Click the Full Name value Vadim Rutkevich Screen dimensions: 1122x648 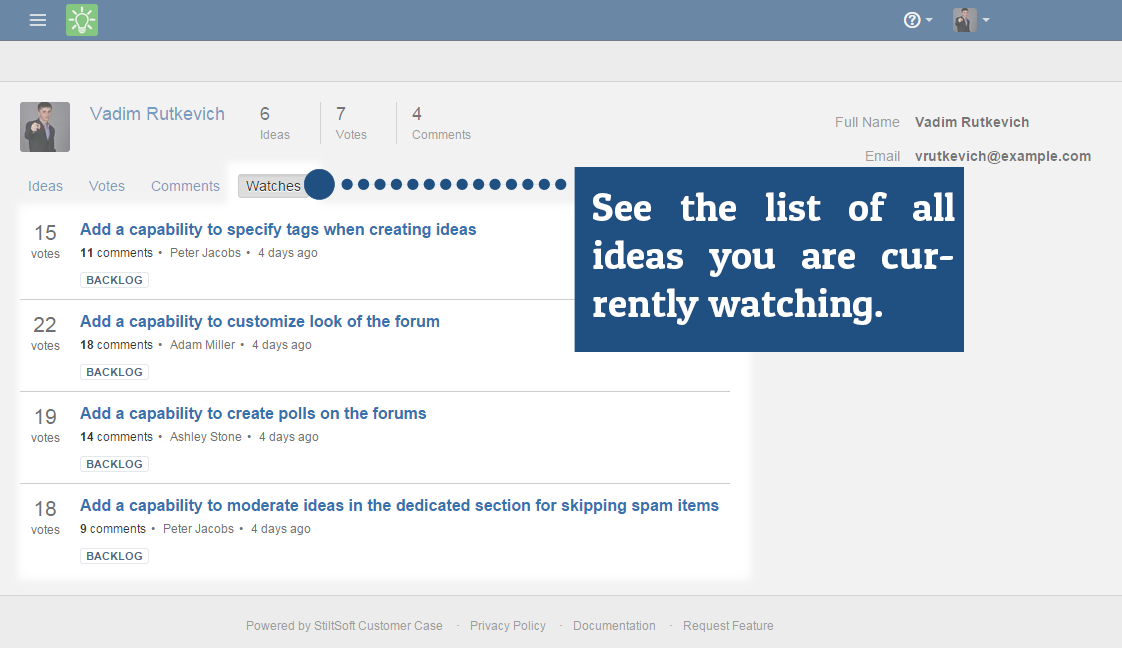(x=972, y=122)
